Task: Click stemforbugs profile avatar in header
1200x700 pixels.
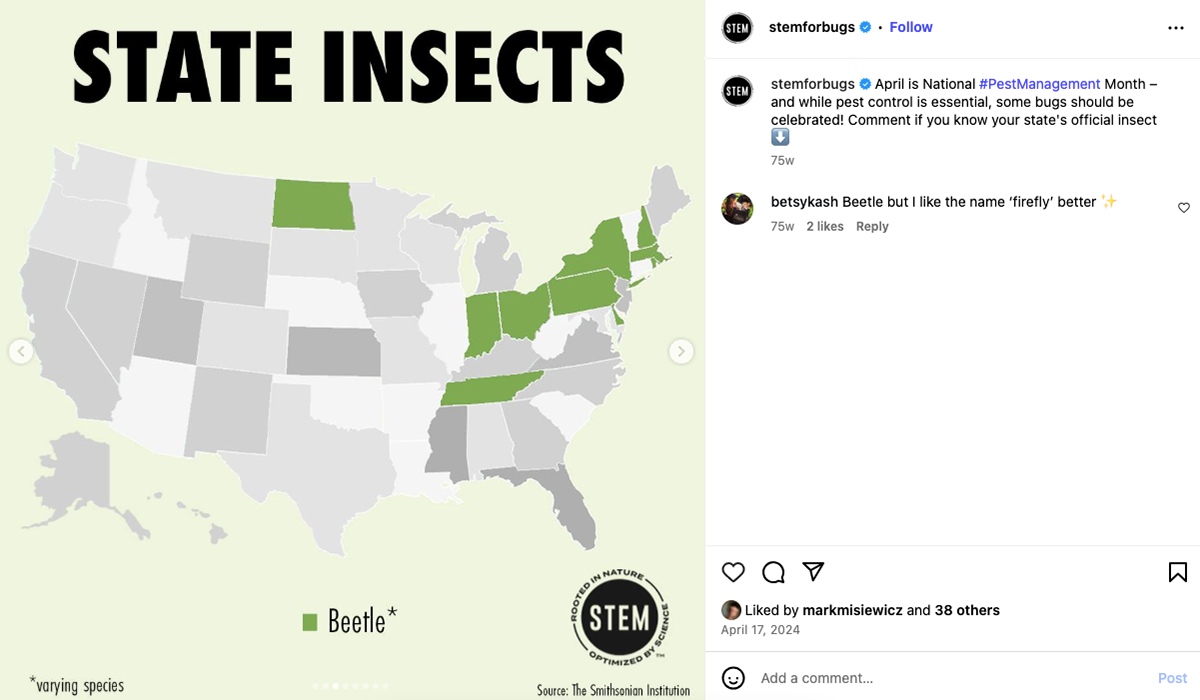Action: [737, 28]
